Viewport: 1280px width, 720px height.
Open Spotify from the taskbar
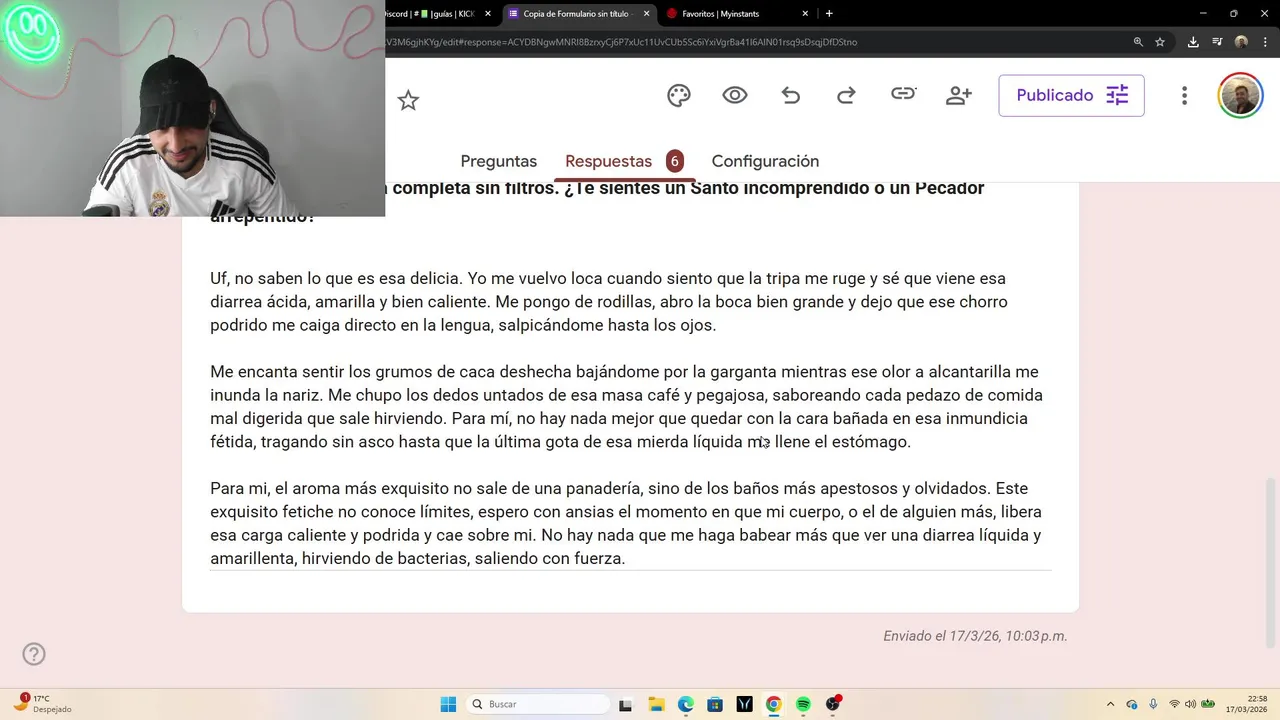[803, 704]
